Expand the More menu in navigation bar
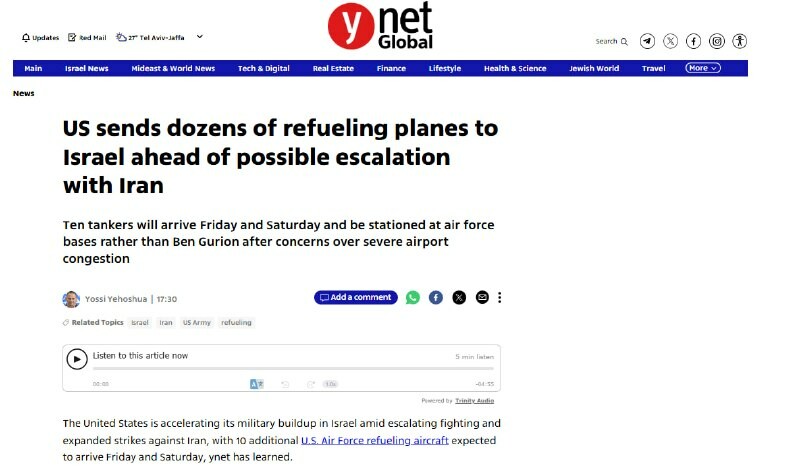The width and height of the screenshot is (800, 471). tap(703, 68)
